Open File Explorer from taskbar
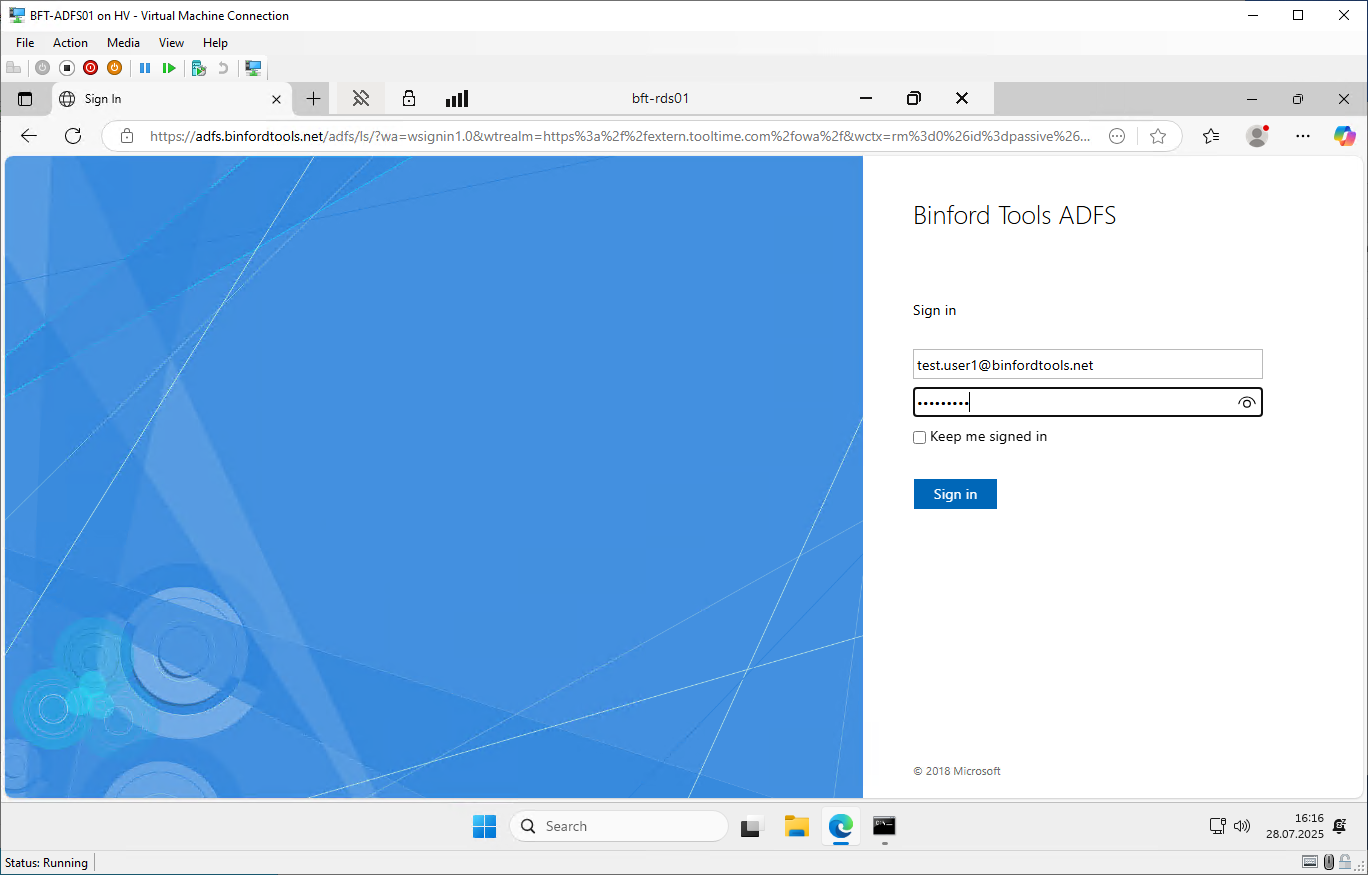 click(x=797, y=826)
